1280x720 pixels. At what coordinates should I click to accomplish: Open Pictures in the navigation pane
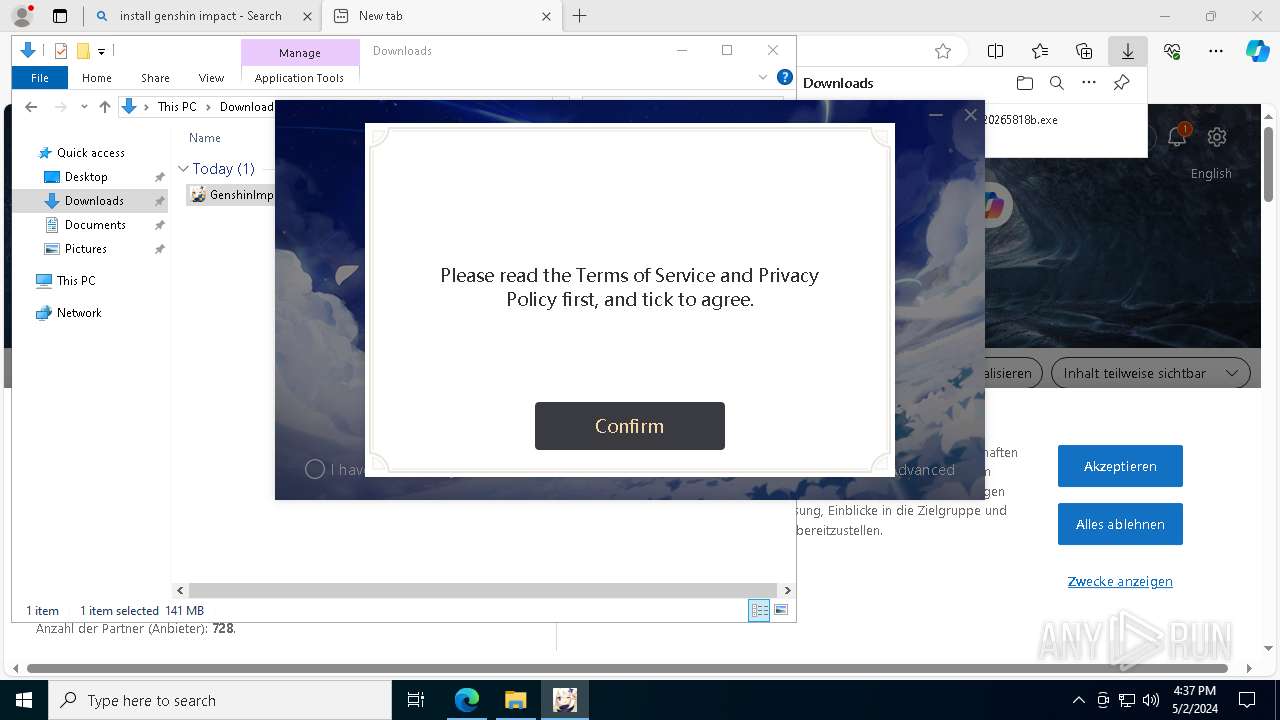[86, 249]
